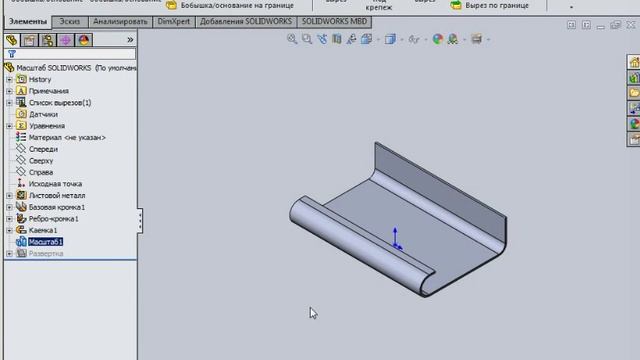The width and height of the screenshot is (640, 360).
Task: Open Apply Scene dropdown arrow
Action: point(464,40)
